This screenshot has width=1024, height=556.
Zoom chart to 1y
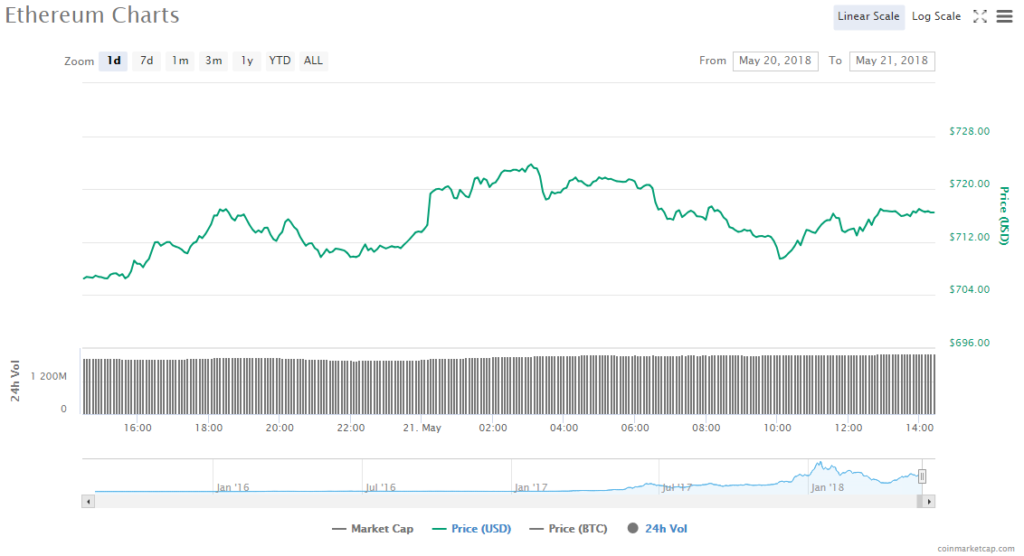[x=246, y=61]
